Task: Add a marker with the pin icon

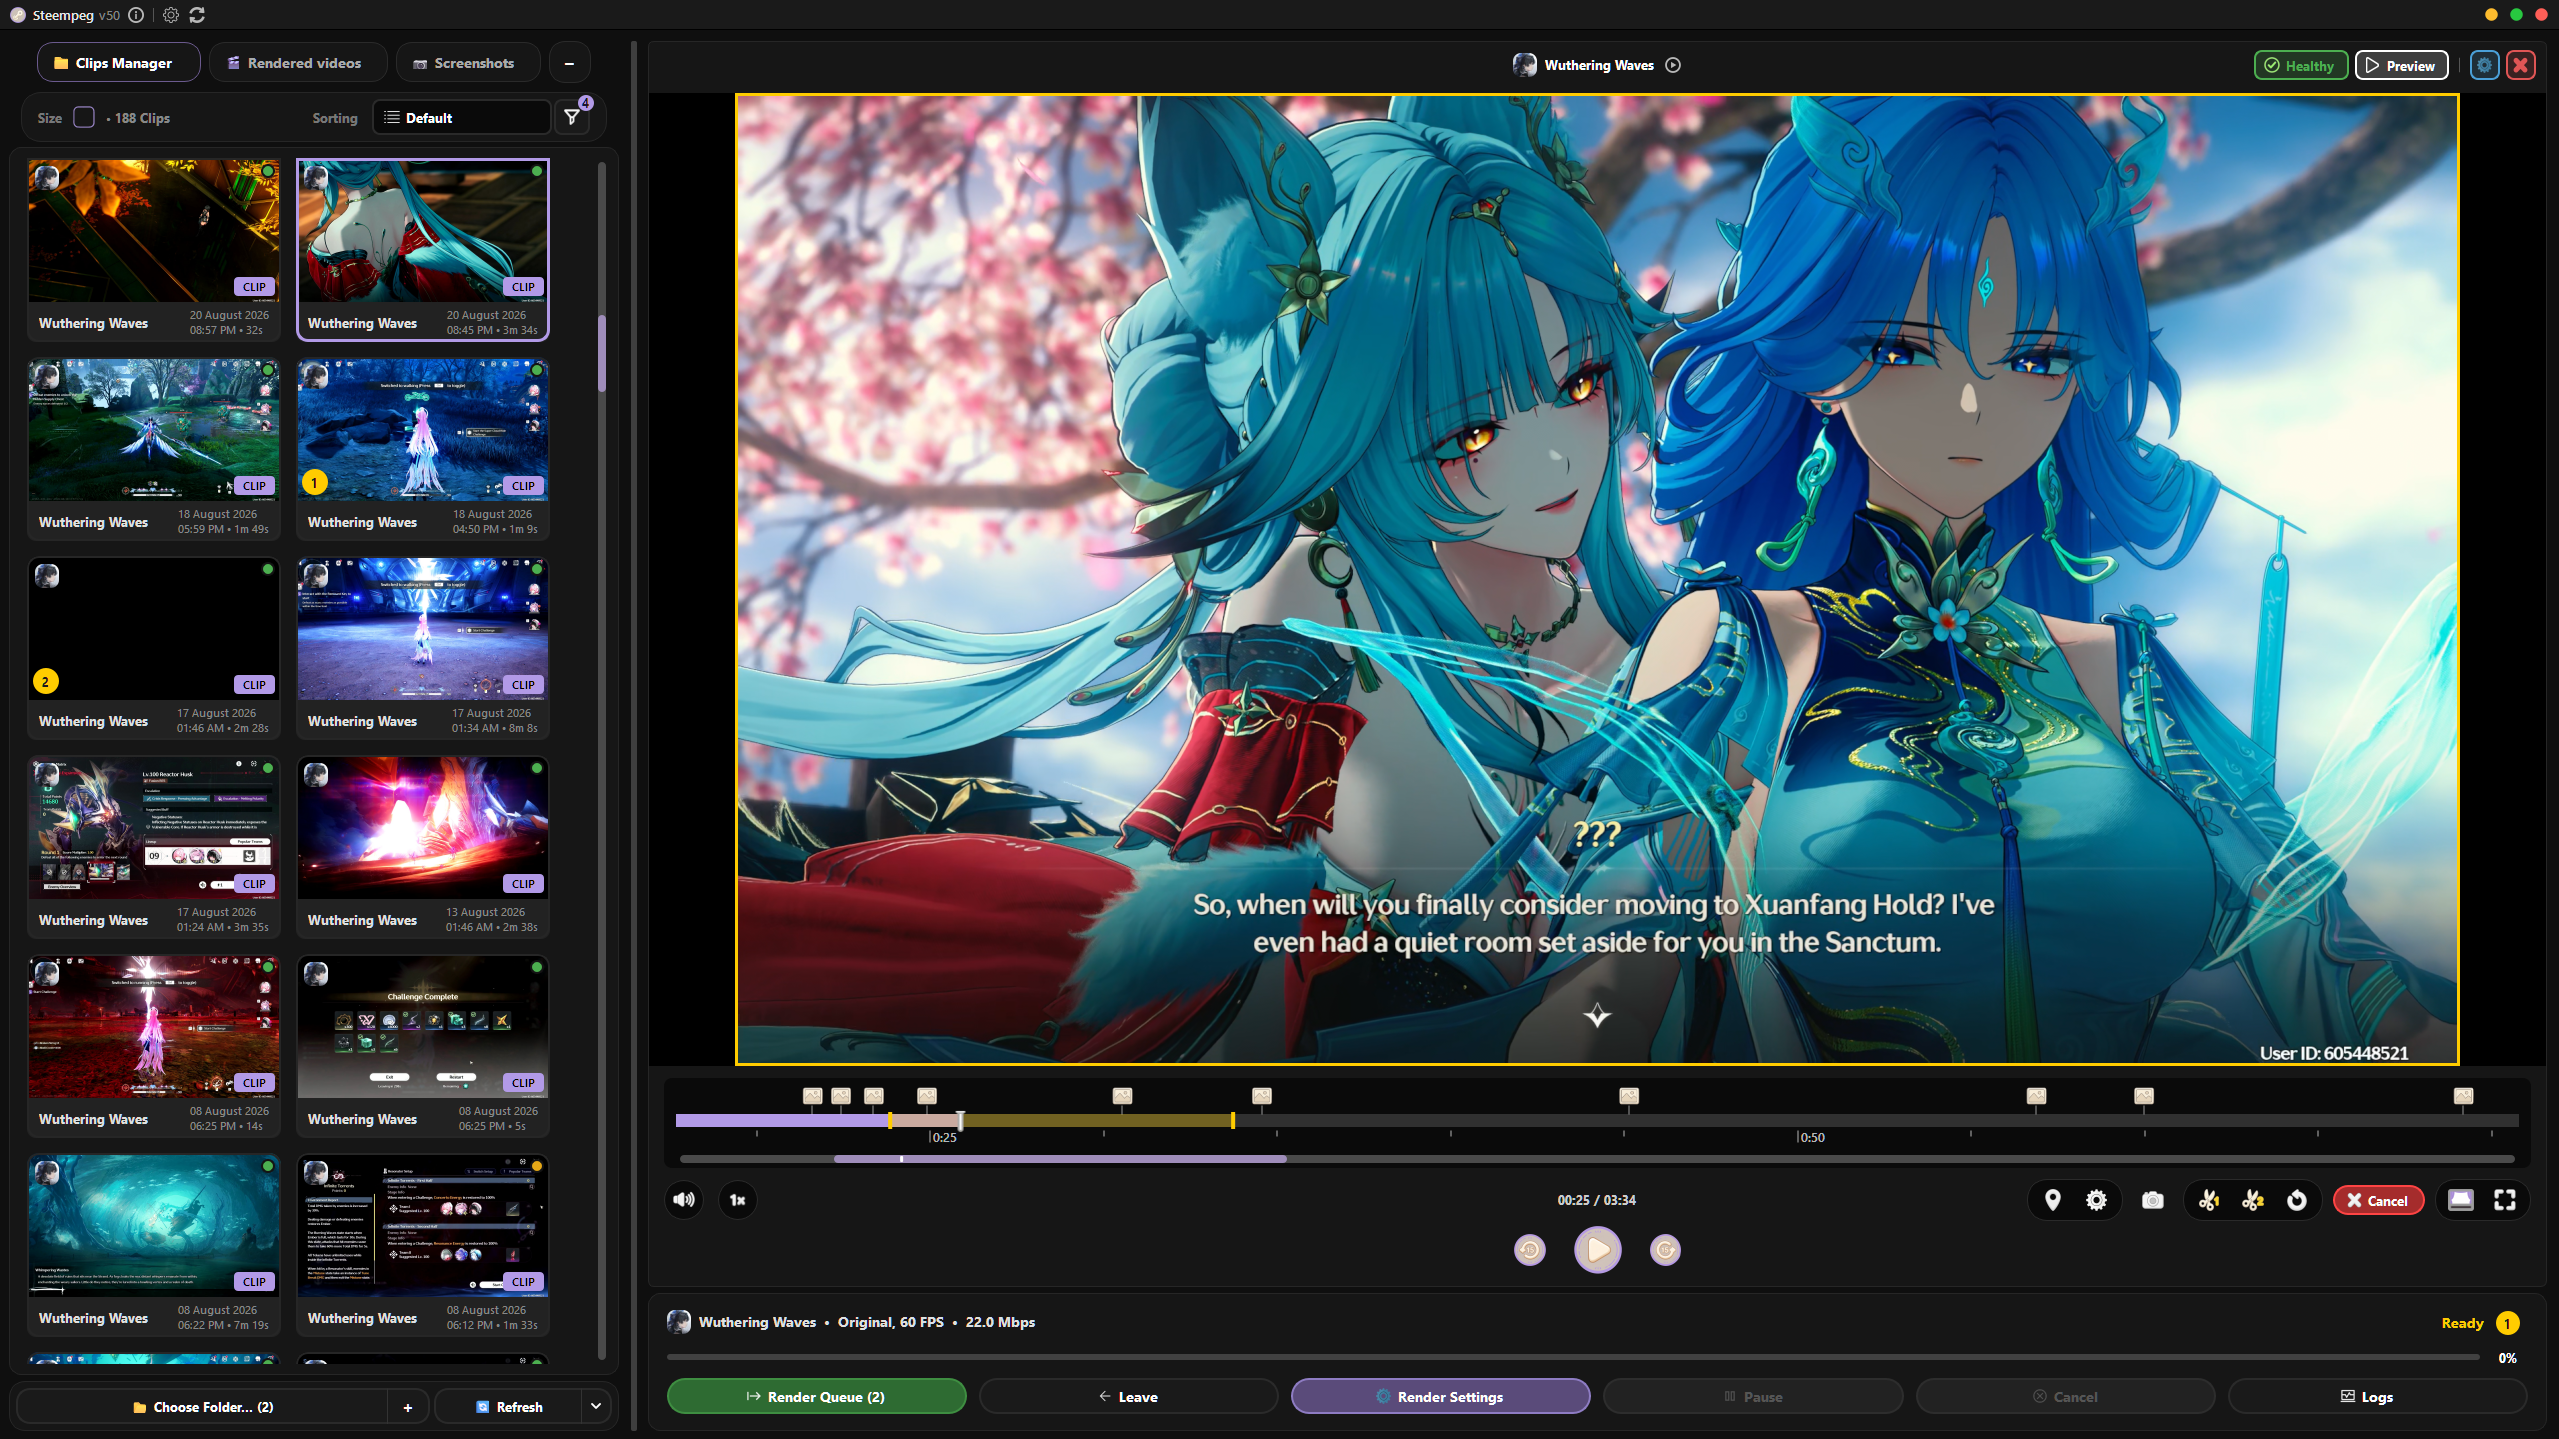Action: click(2052, 1199)
